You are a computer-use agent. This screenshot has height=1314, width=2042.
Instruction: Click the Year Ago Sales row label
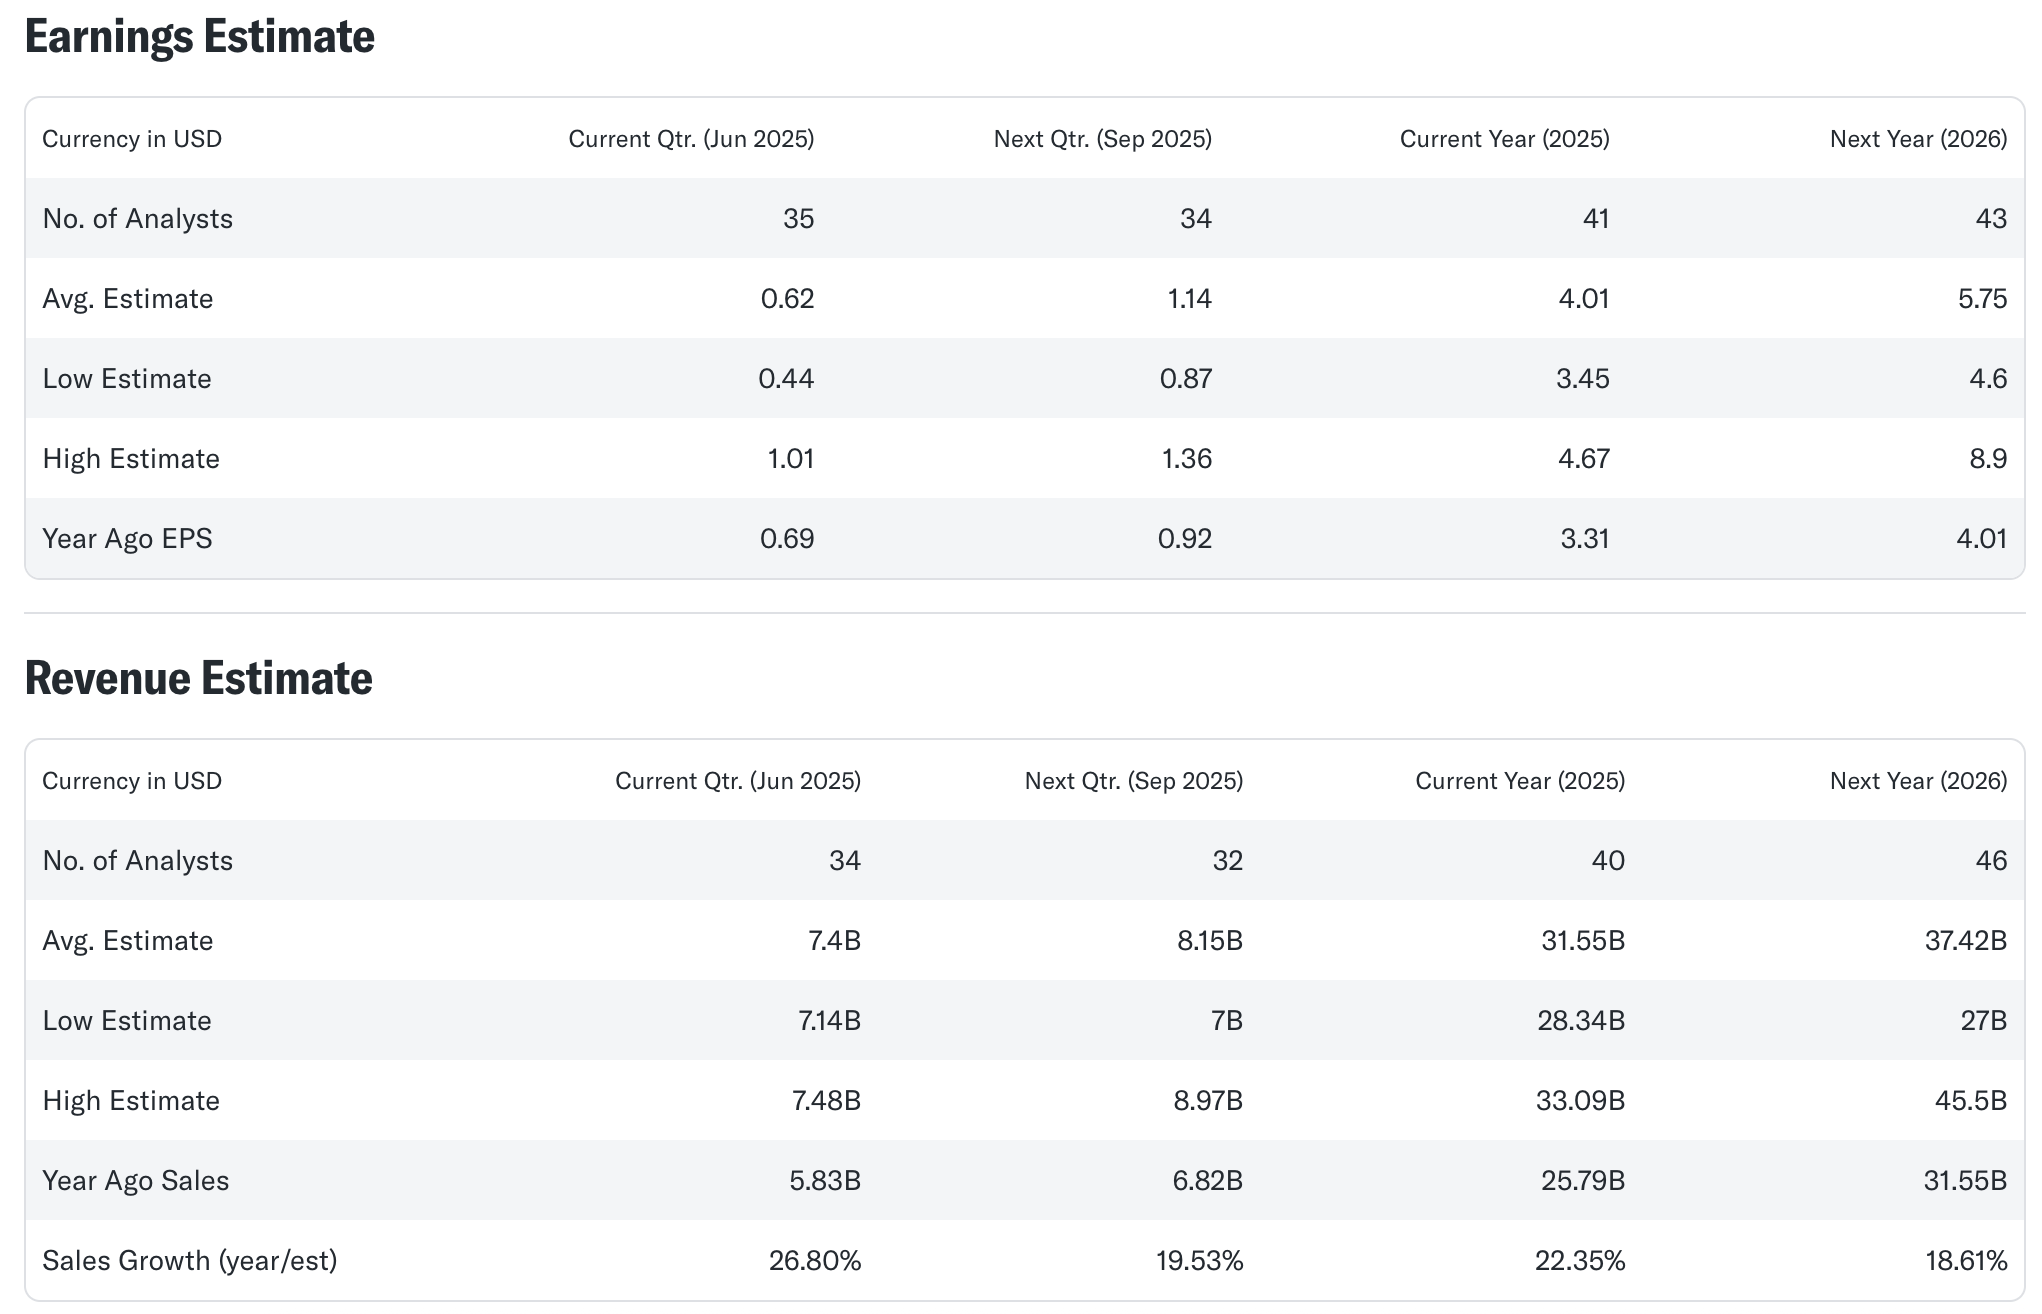135,1181
